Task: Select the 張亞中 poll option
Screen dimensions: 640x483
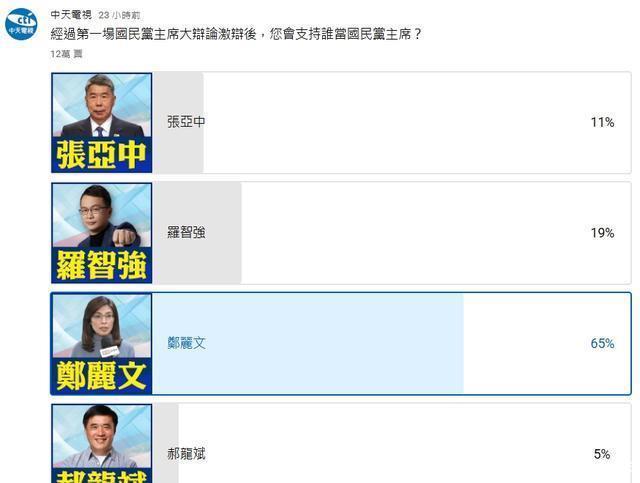Action: [x=341, y=122]
